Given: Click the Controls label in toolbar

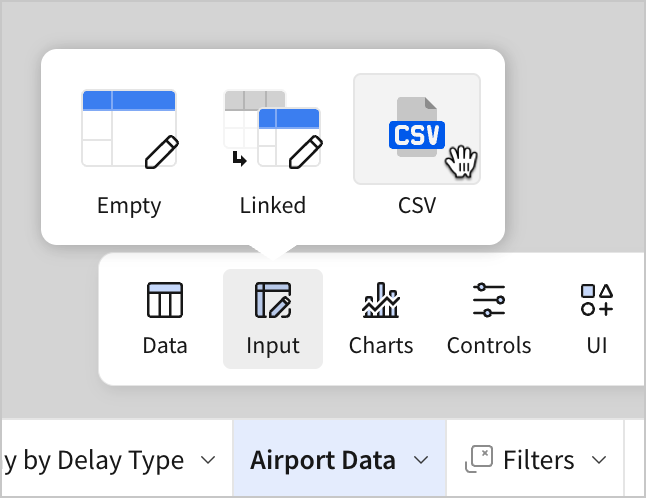Looking at the screenshot, I should point(489,346).
